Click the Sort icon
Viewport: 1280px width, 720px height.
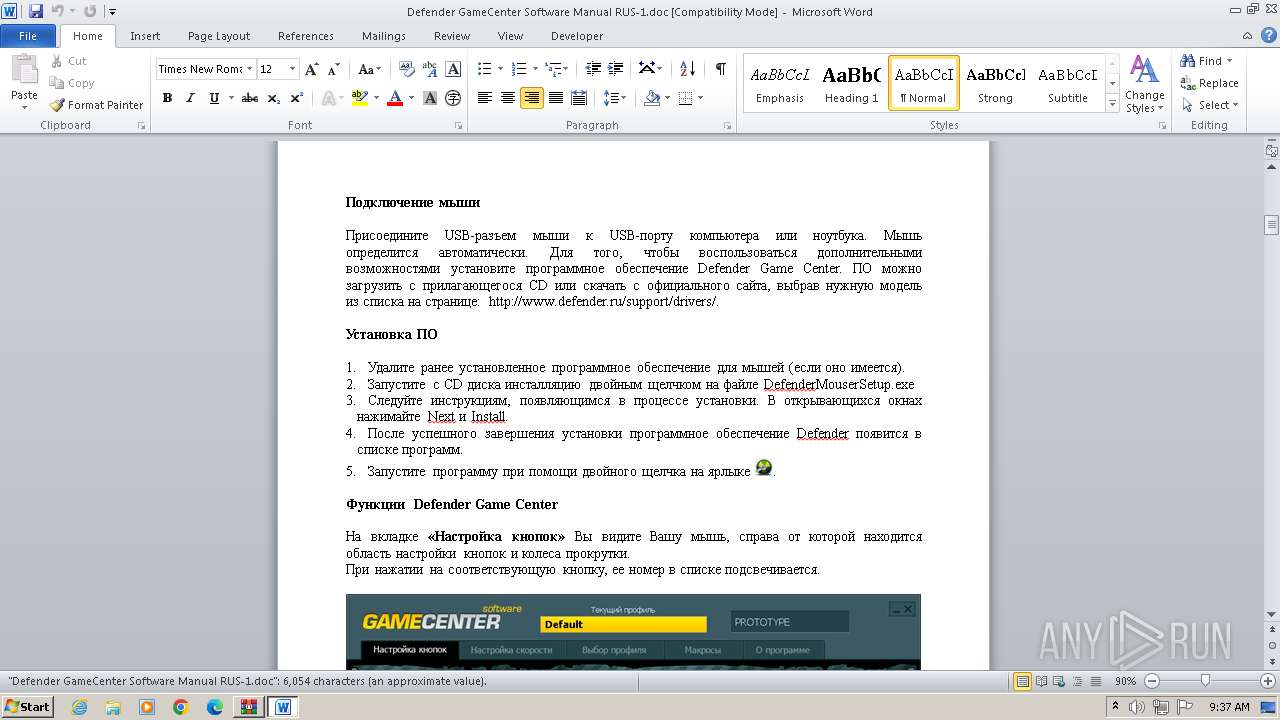687,69
